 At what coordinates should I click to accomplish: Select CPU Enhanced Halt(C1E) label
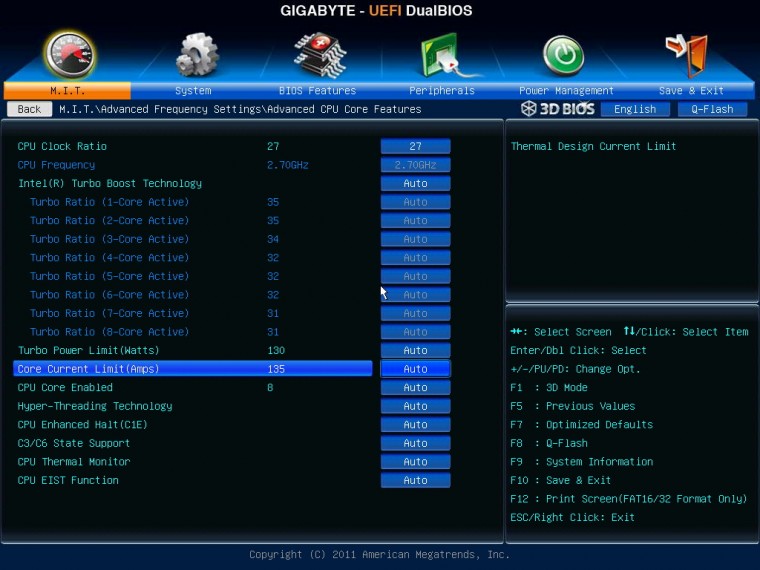coord(82,425)
